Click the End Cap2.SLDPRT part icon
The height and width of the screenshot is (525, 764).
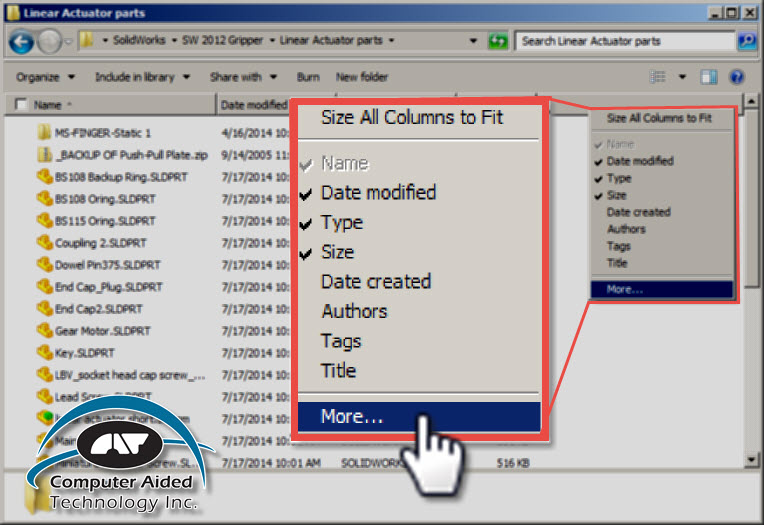click(x=44, y=308)
